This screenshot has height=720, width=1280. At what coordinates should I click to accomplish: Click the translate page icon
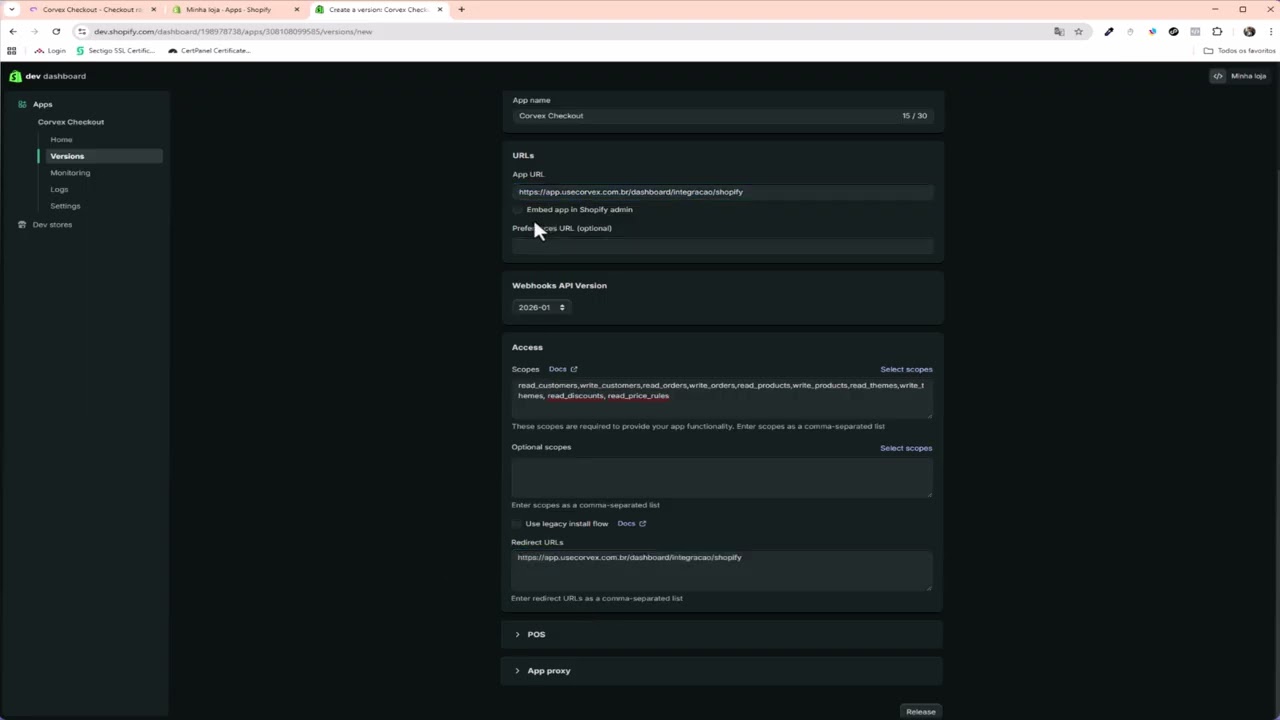click(1059, 31)
